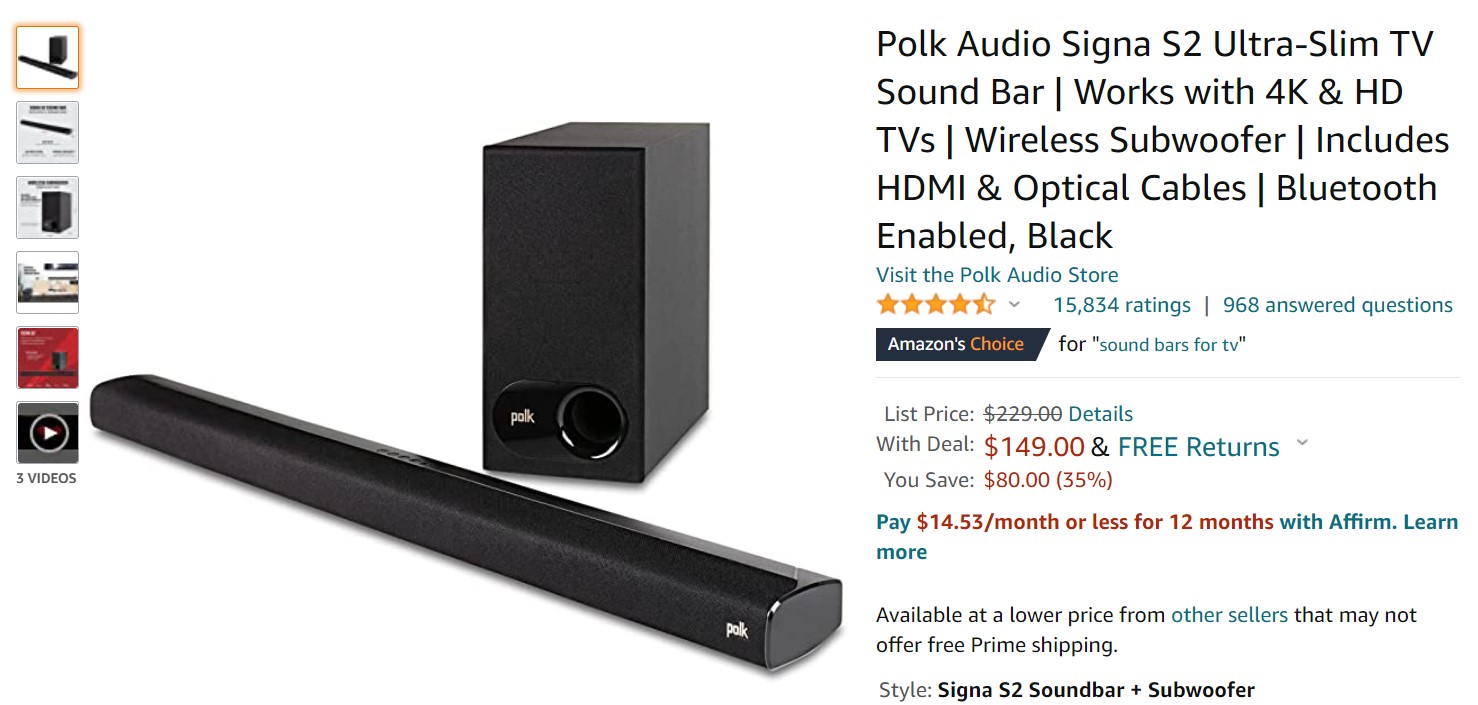Open the 3 VIDEOS label
Viewport: 1478px width, 705px height.
[46, 478]
